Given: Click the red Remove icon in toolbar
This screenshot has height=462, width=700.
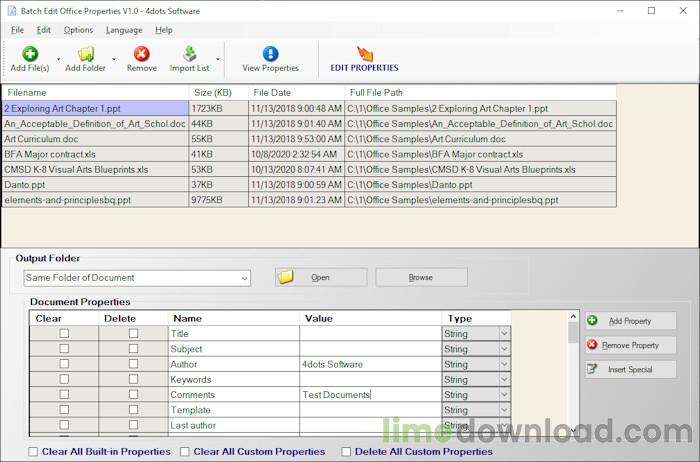Looking at the screenshot, I should click(142, 54).
